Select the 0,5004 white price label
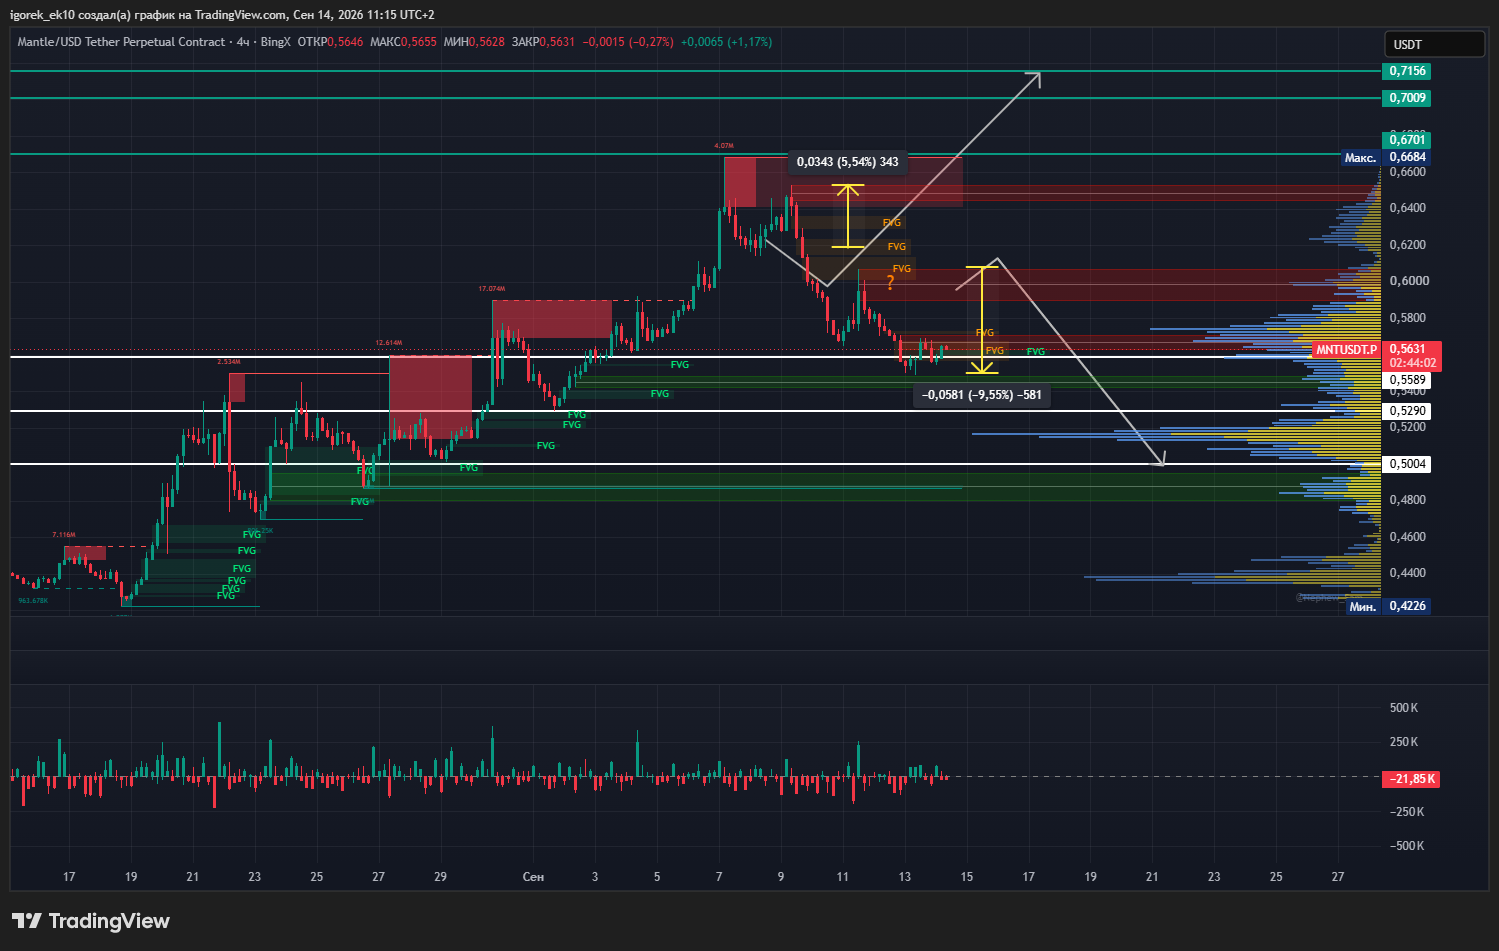This screenshot has width=1499, height=951. (x=1407, y=464)
